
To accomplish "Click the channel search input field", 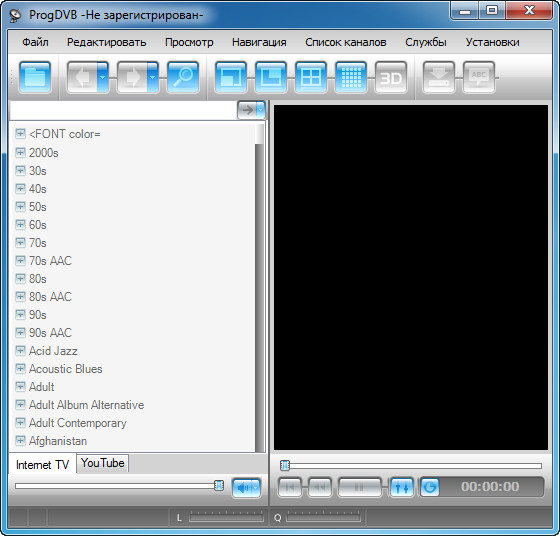I will click(123, 110).
